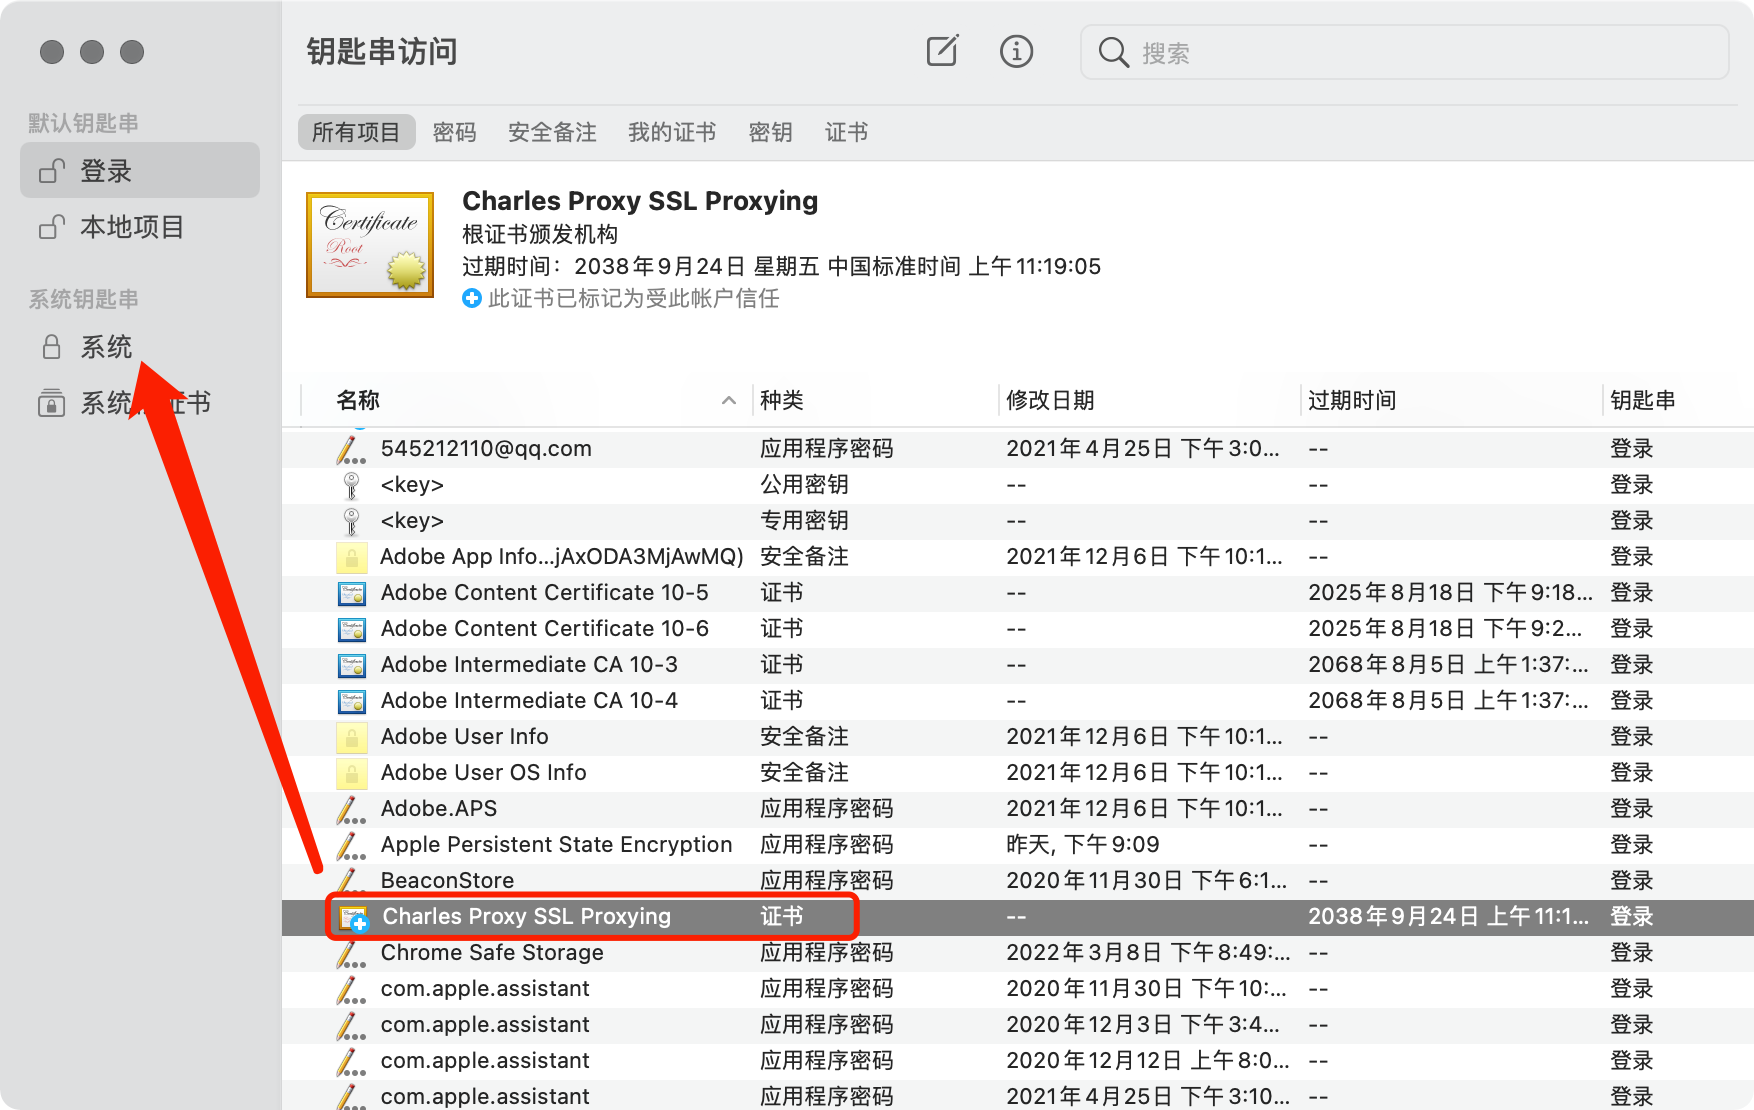Click the padlock icon beside 本地项目
Viewport: 1754px width, 1110px height.
tap(52, 227)
